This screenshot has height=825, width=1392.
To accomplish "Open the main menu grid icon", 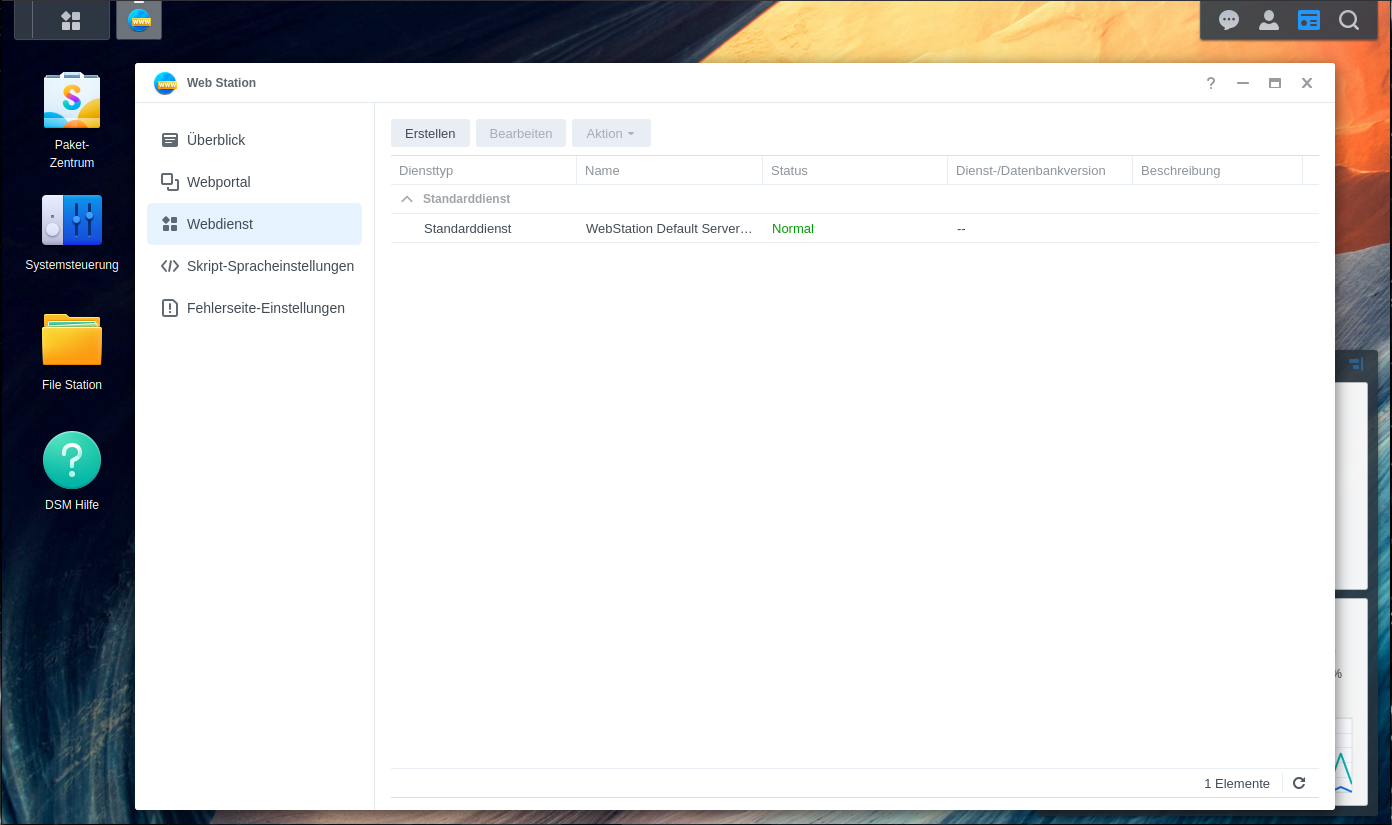I will (70, 20).
